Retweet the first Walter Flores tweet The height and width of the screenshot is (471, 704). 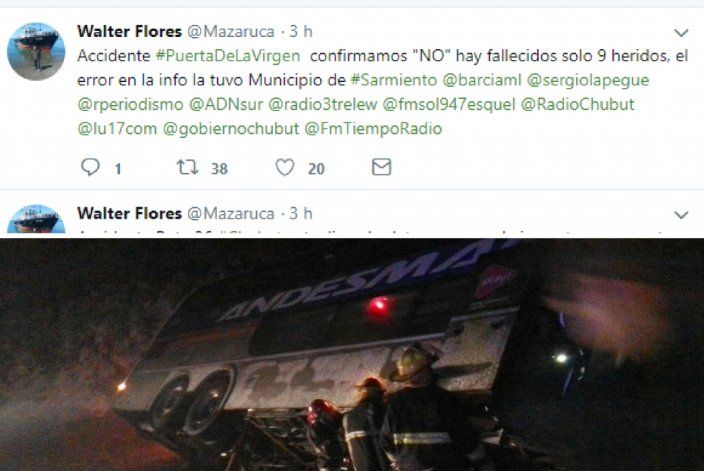coord(187,167)
